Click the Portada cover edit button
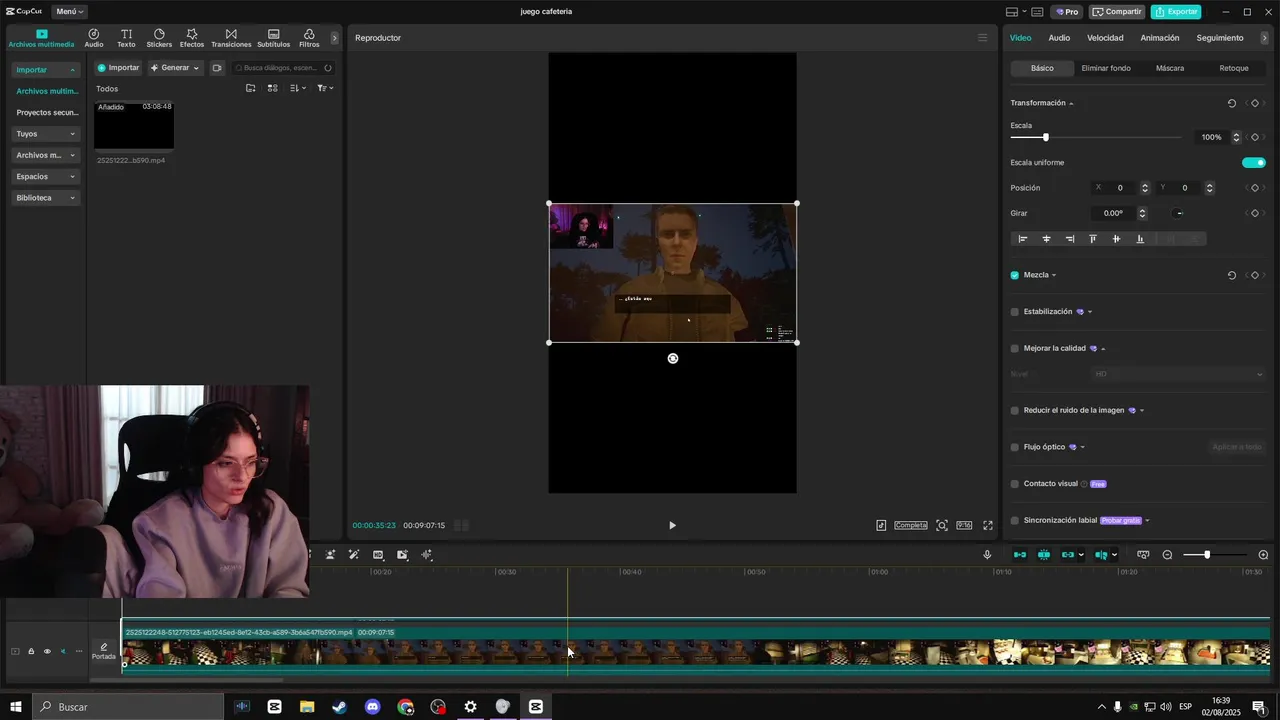 point(104,651)
